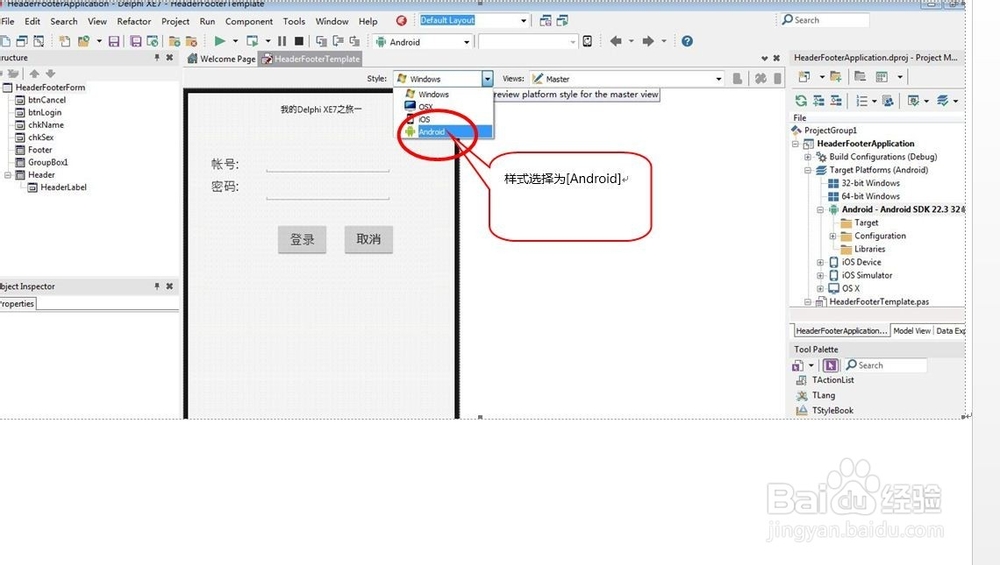This screenshot has height=565, width=1000.
Task: Open the Component menu
Action: [x=249, y=21]
